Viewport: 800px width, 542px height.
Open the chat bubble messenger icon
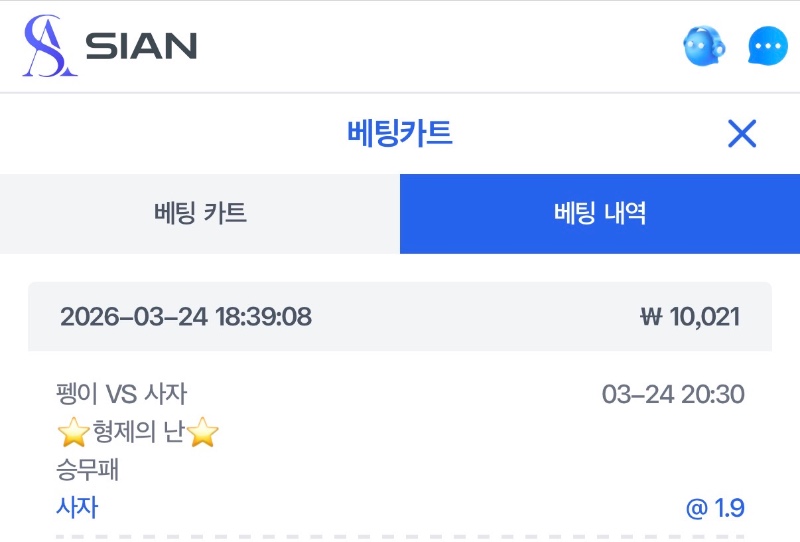(768, 46)
